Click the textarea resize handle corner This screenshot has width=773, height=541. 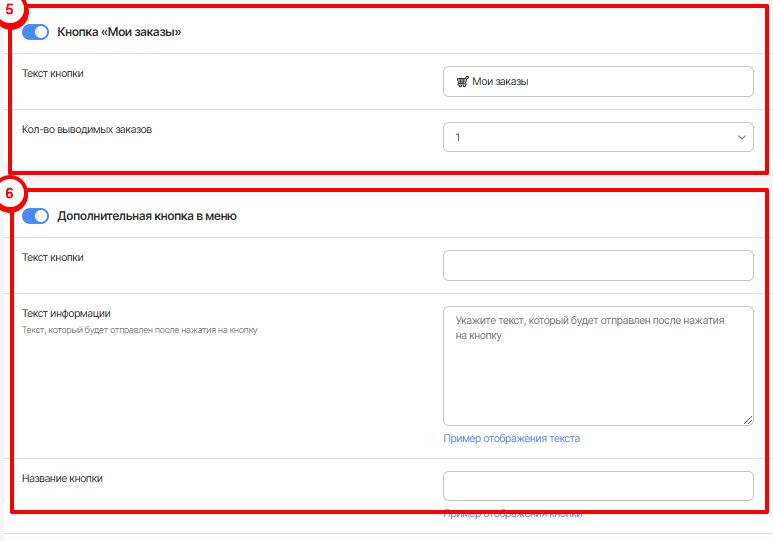(x=748, y=420)
